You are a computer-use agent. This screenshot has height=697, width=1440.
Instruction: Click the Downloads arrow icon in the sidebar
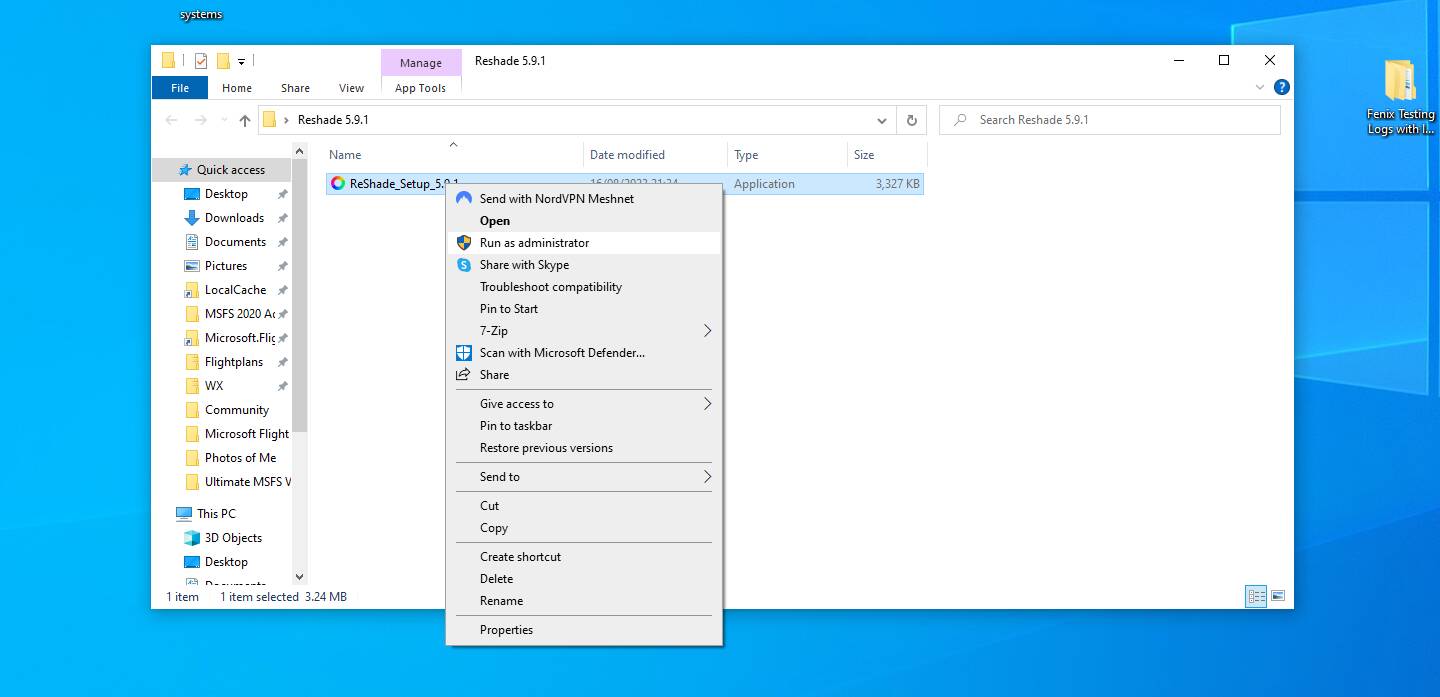tap(192, 218)
